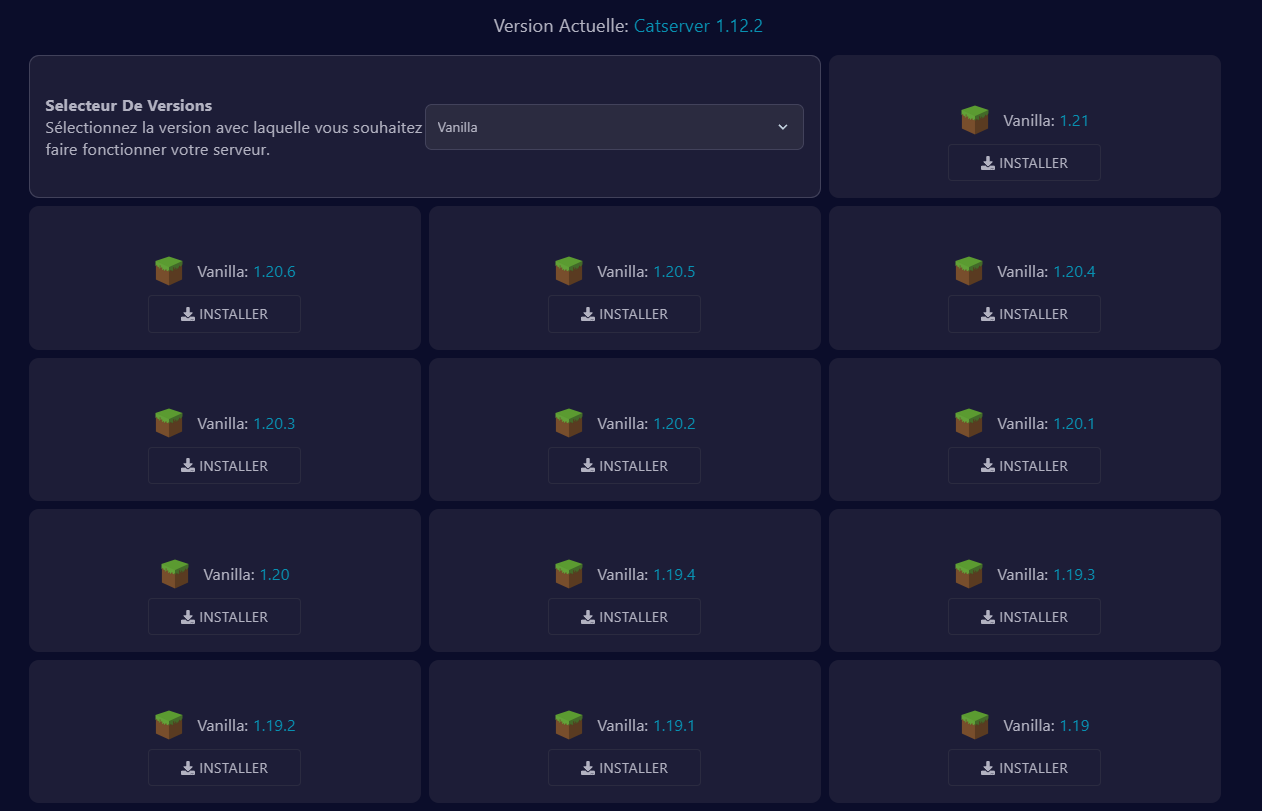
Task: Click the 1.20.4 version number
Action: tap(1074, 272)
